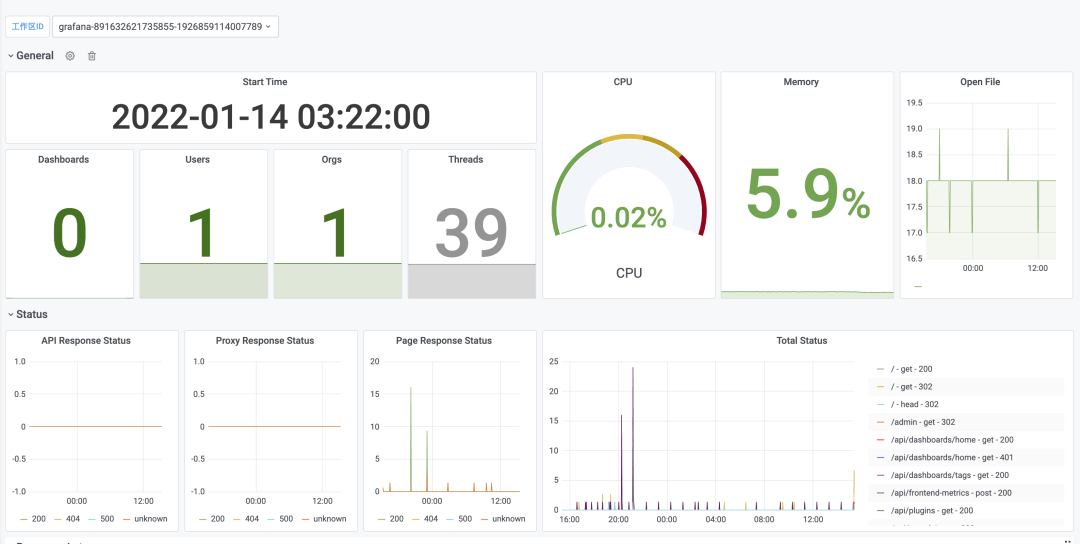Toggle 200 series in API Response Status legend
This screenshot has width=1080, height=544.
[33, 519]
